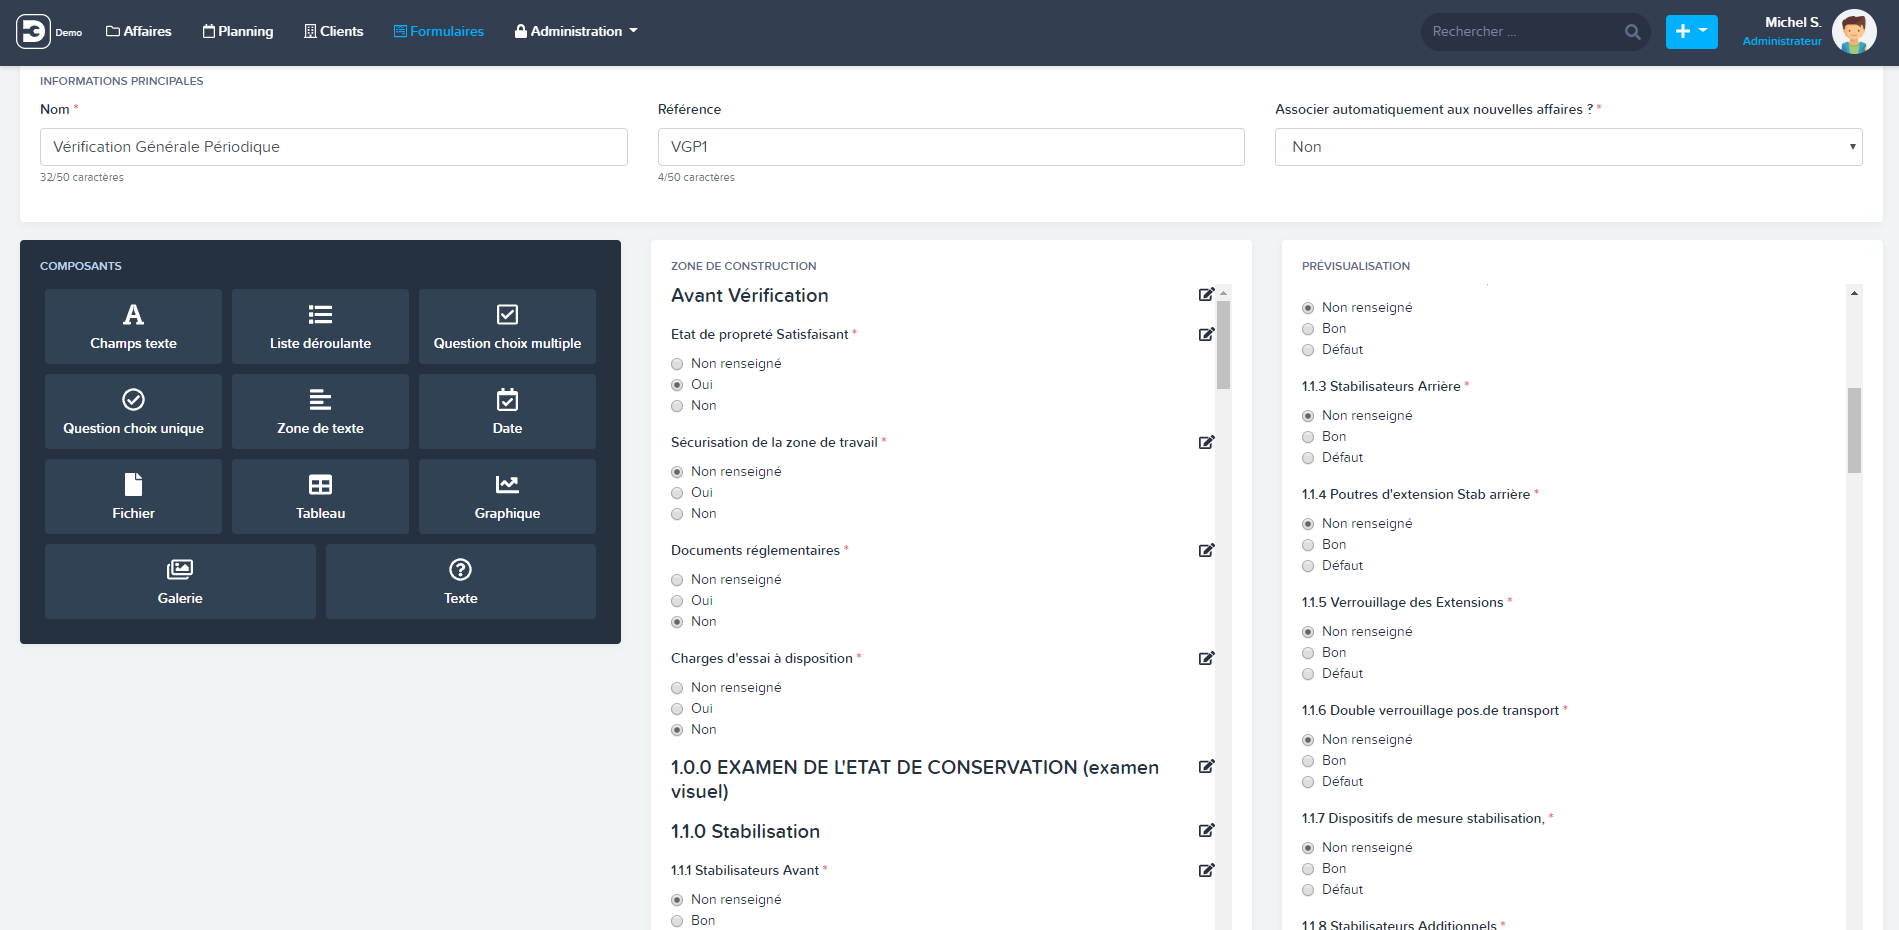Select Non renseigné for Etat de propreté
This screenshot has height=930, width=1899.
677,364
